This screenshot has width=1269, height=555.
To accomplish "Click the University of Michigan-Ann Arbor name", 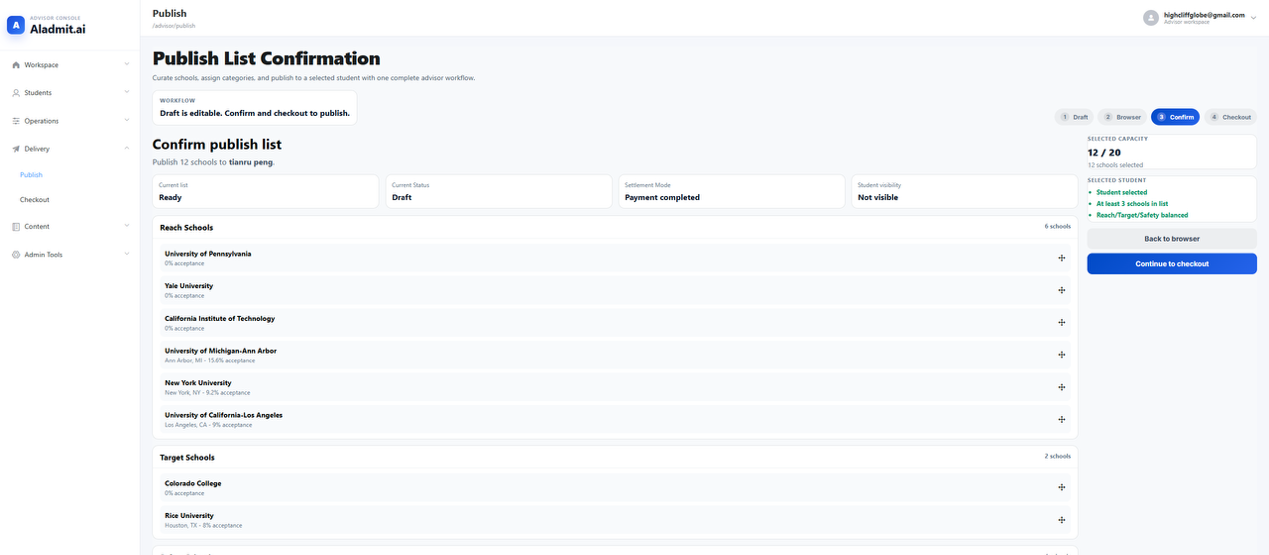I will tap(221, 351).
